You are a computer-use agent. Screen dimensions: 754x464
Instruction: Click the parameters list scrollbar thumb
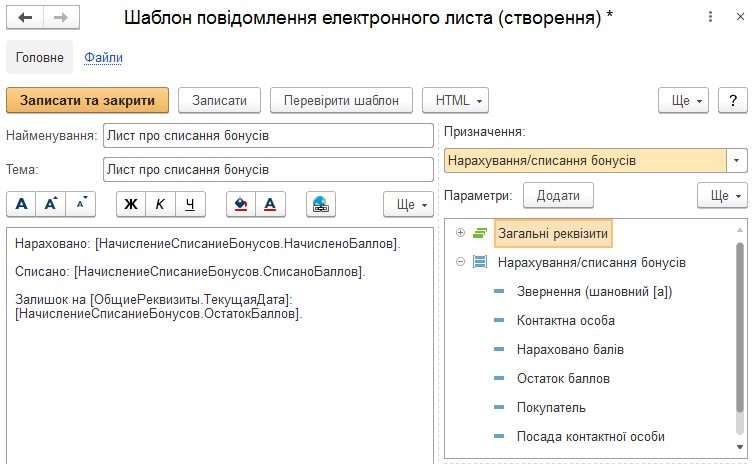[x=740, y=327]
